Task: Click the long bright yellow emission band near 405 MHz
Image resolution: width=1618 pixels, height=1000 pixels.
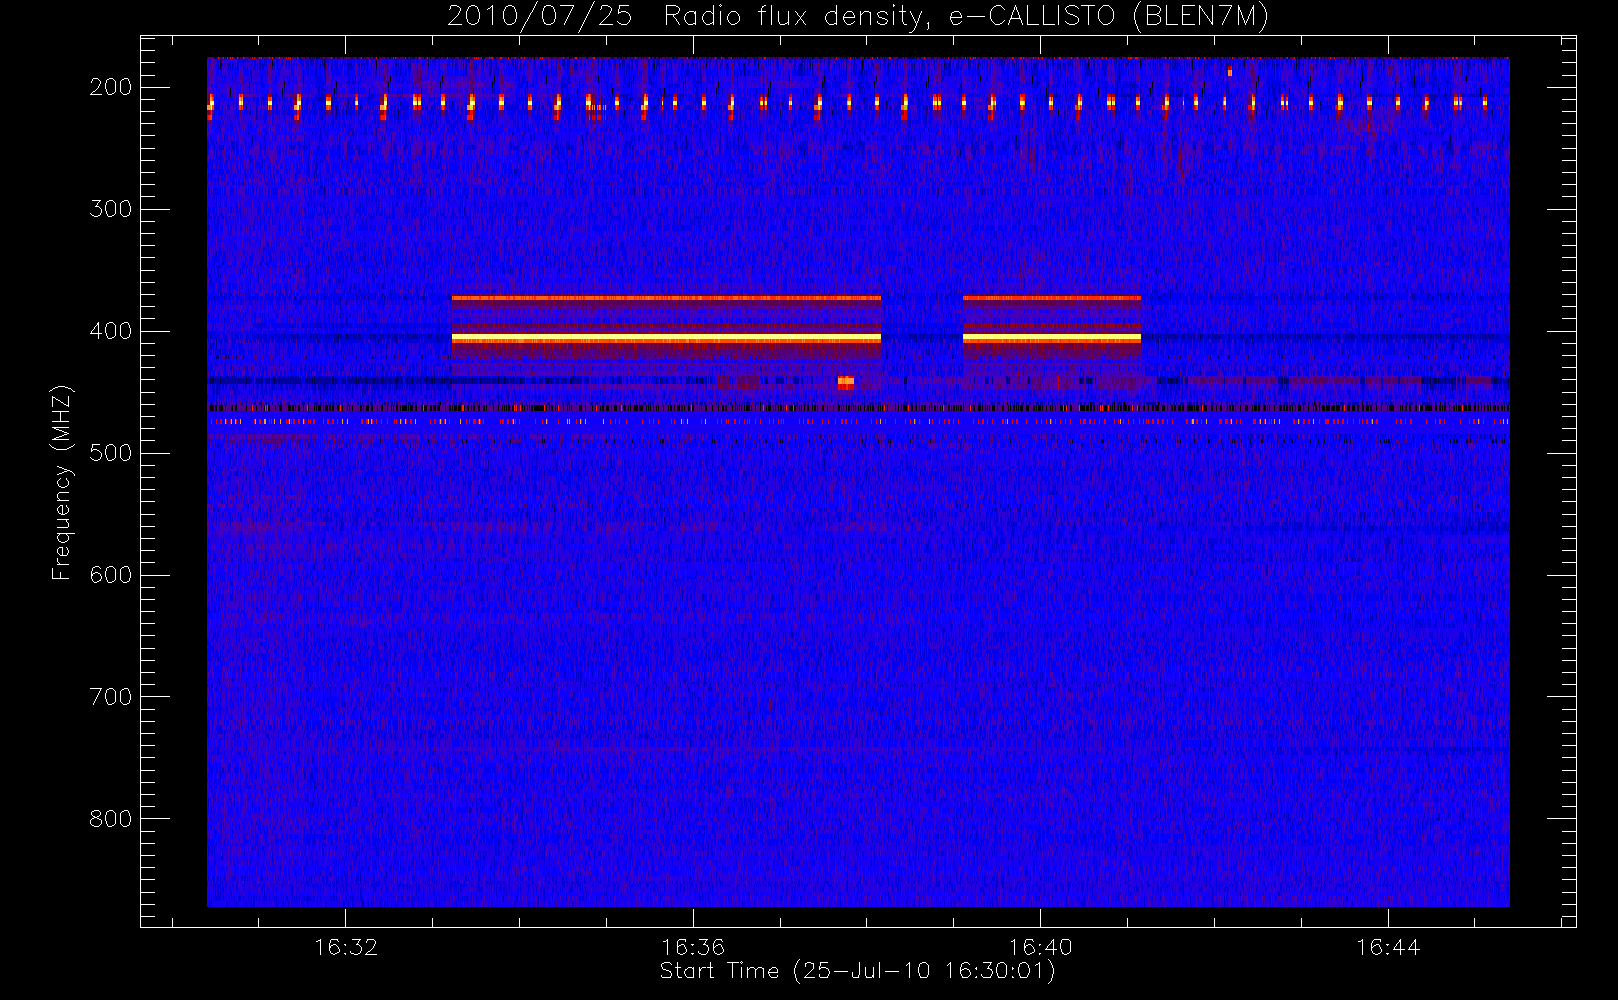Action: pyautogui.click(x=666, y=339)
